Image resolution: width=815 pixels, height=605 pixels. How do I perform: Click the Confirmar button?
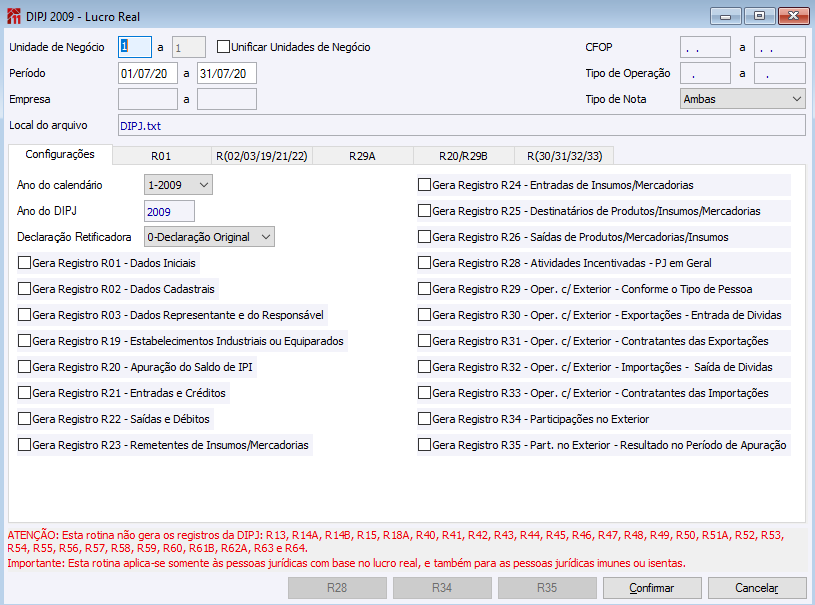[652, 588]
